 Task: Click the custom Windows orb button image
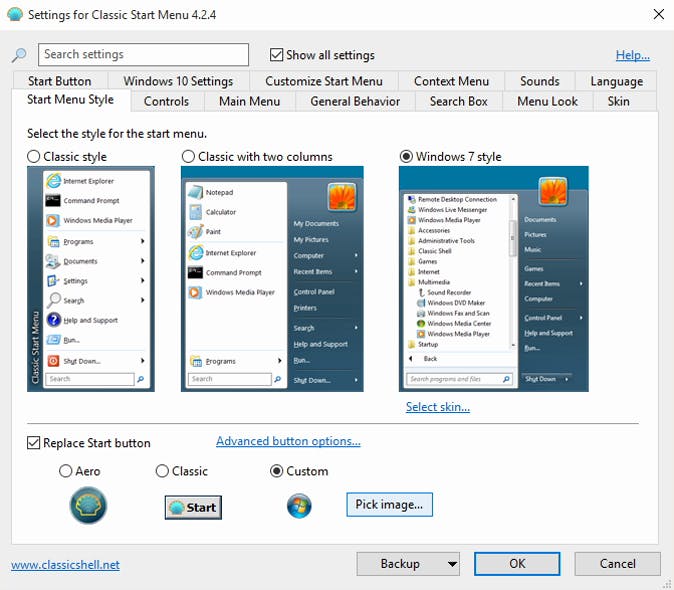click(x=299, y=506)
